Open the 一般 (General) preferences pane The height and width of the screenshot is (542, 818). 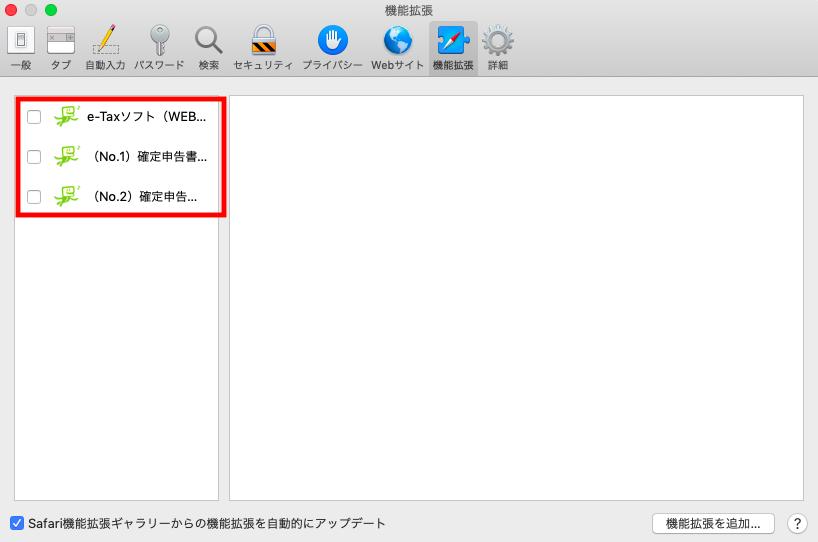click(x=21, y=47)
